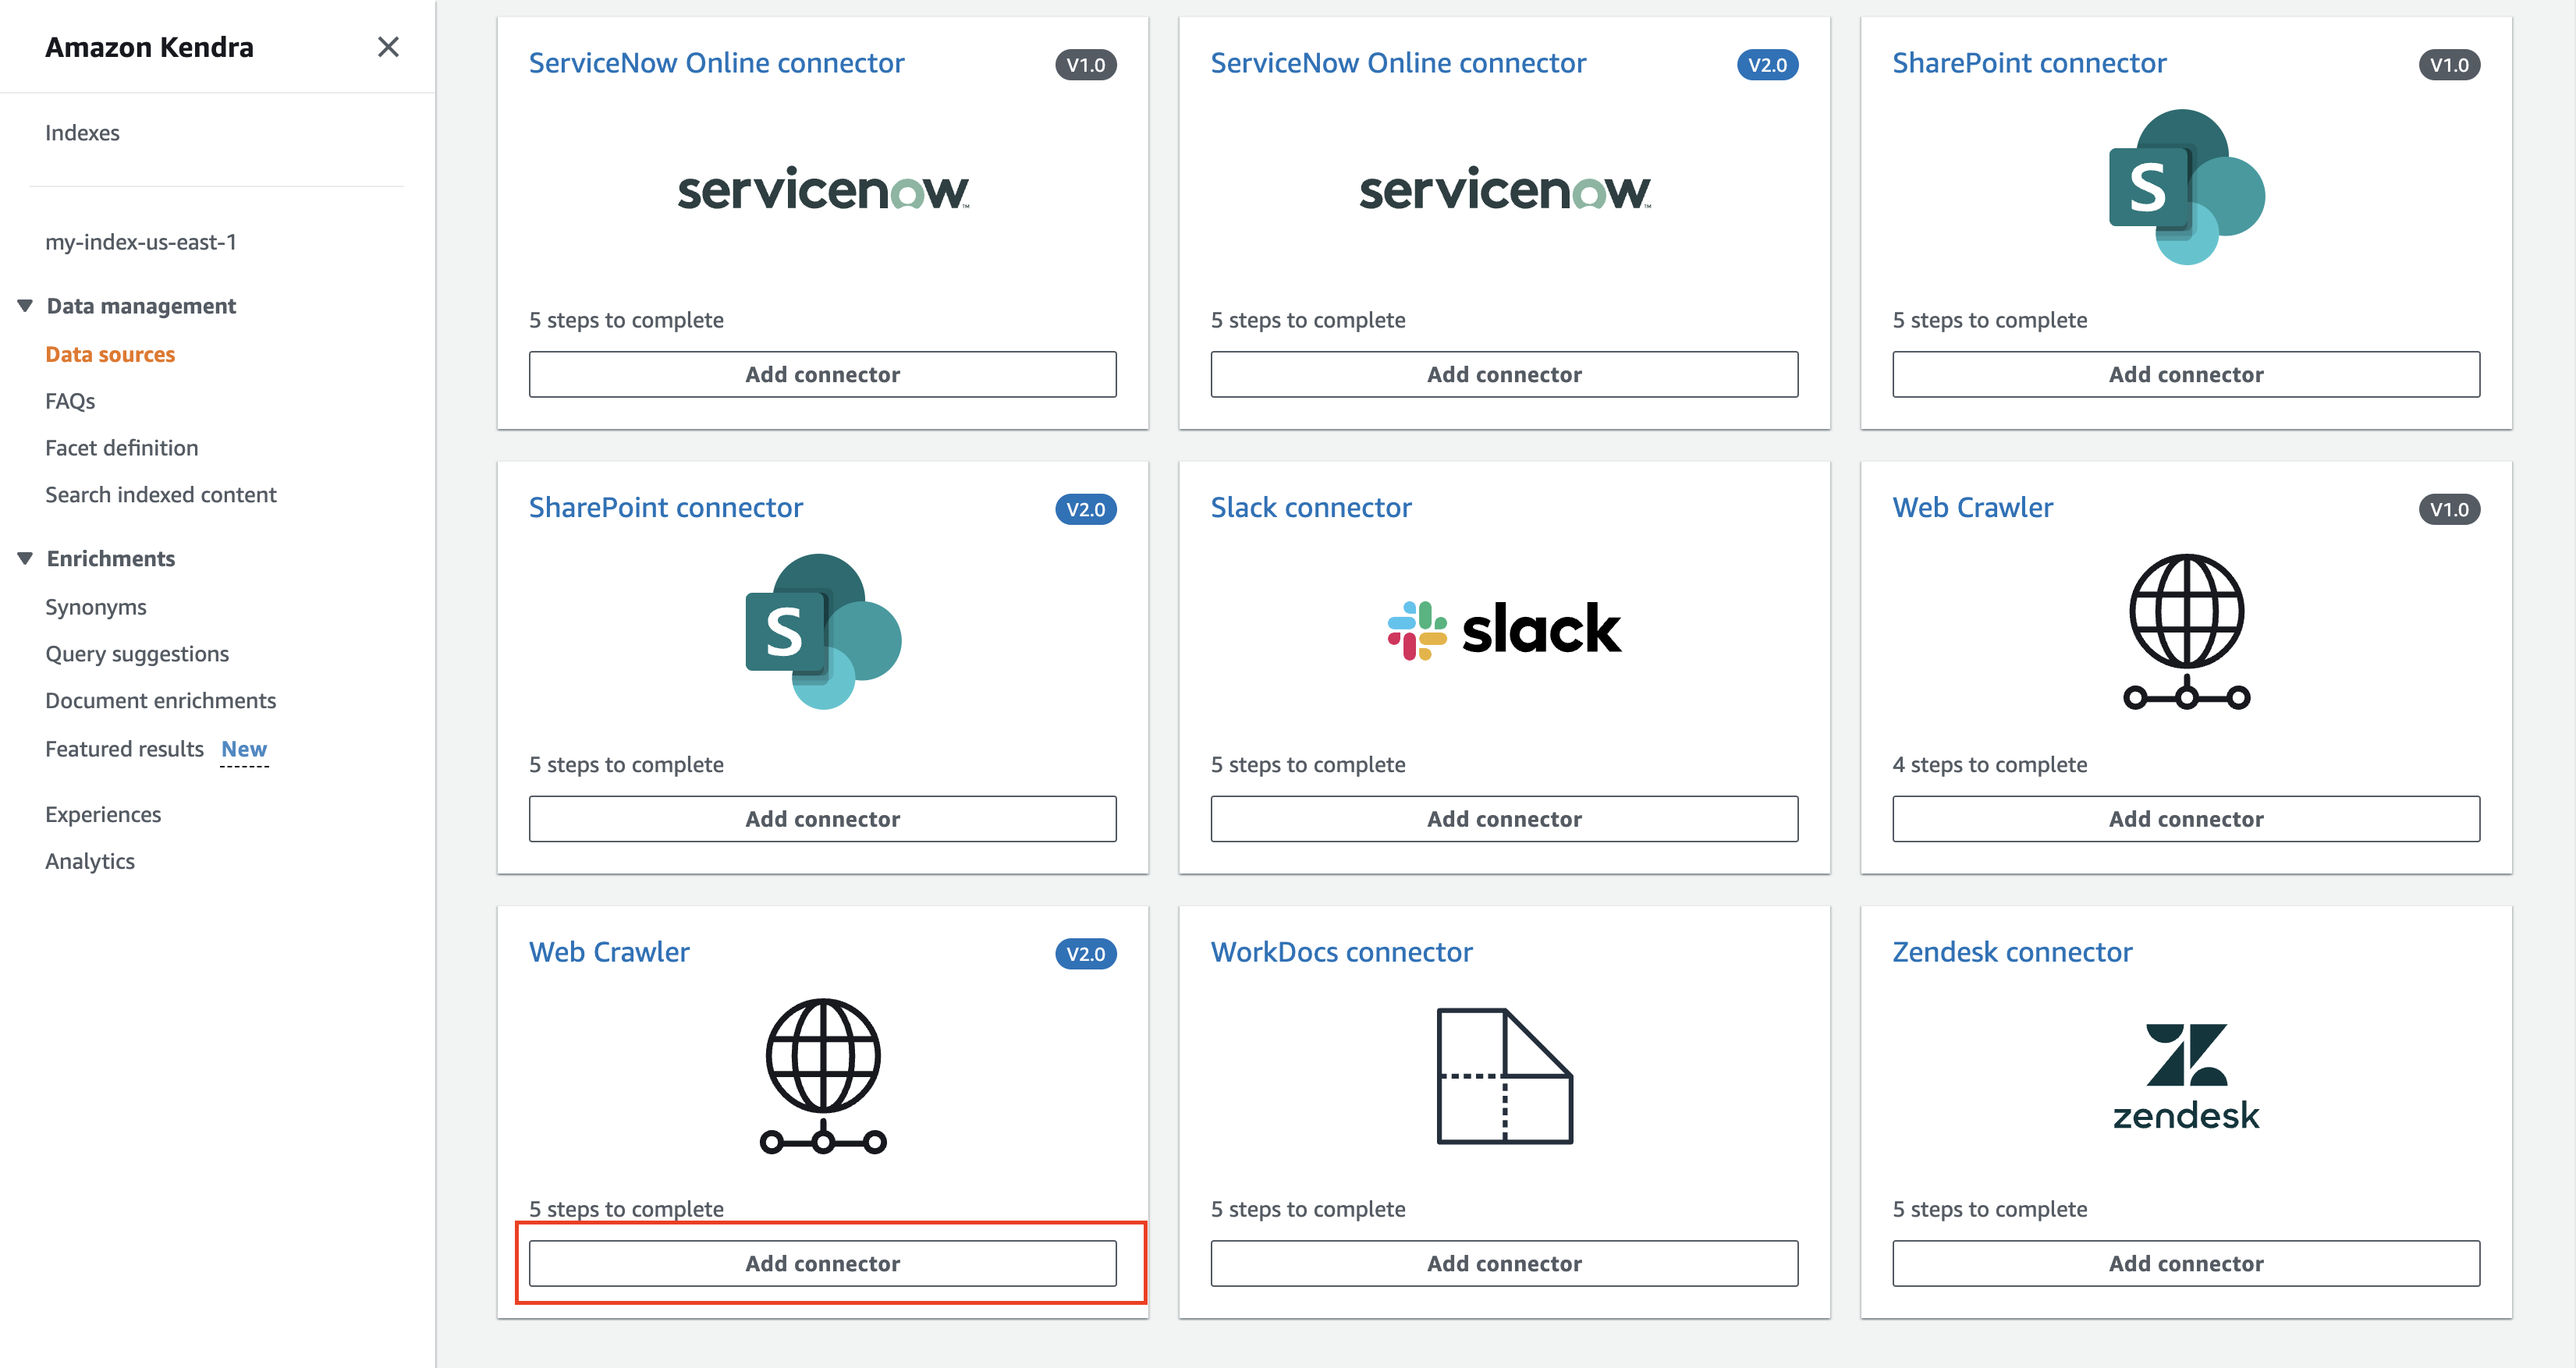Click the ServiceNow V2.0 logo
This screenshot has width=2576, height=1368.
[1504, 189]
